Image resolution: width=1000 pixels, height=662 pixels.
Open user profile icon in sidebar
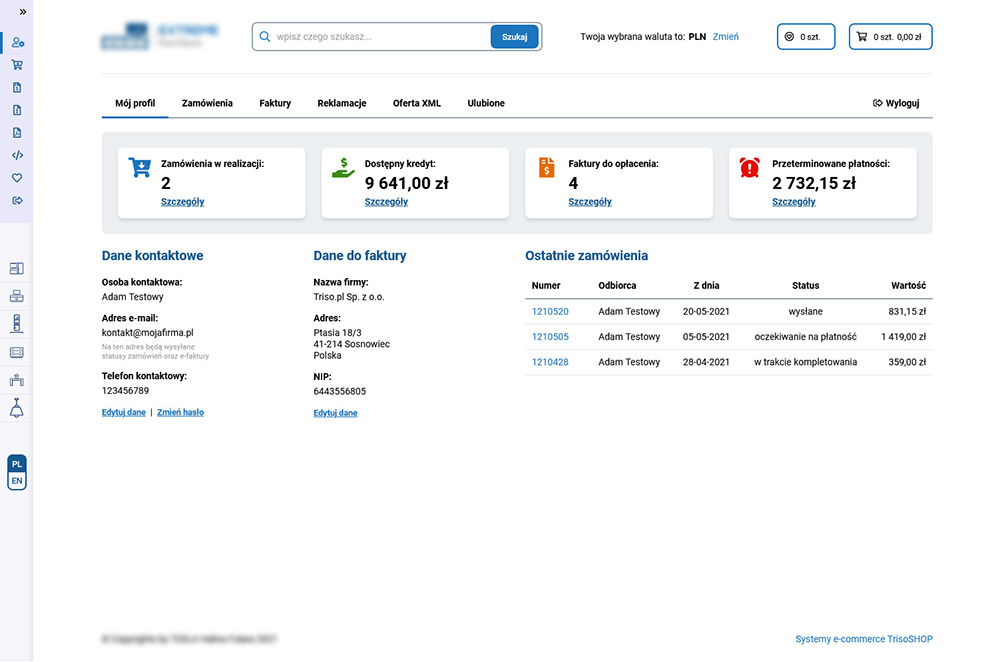[18, 43]
